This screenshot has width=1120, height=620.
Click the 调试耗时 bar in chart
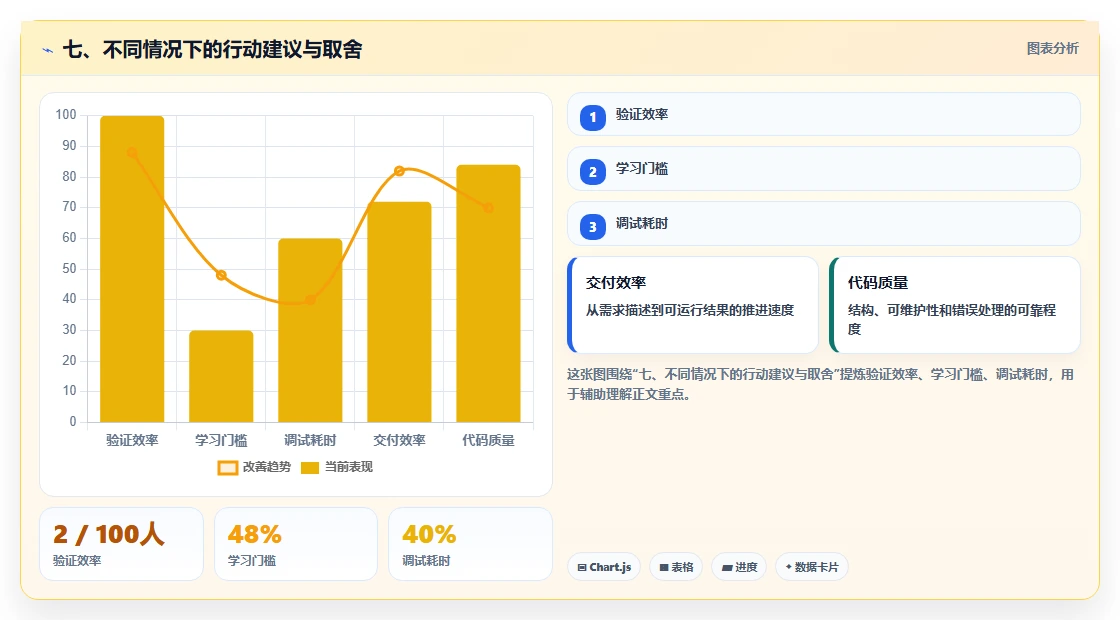point(310,330)
